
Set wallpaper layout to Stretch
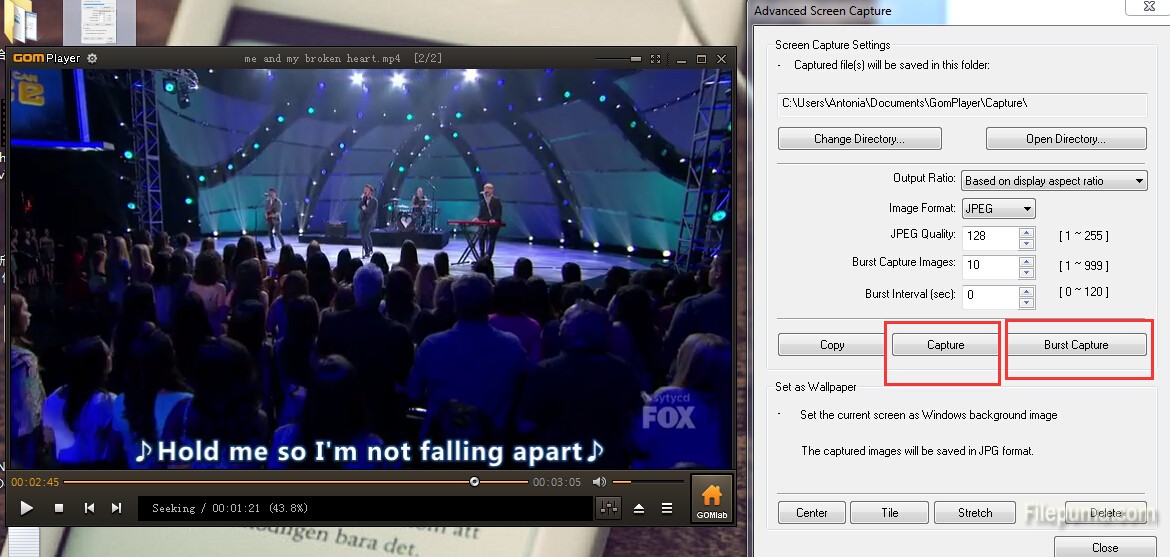[974, 513]
